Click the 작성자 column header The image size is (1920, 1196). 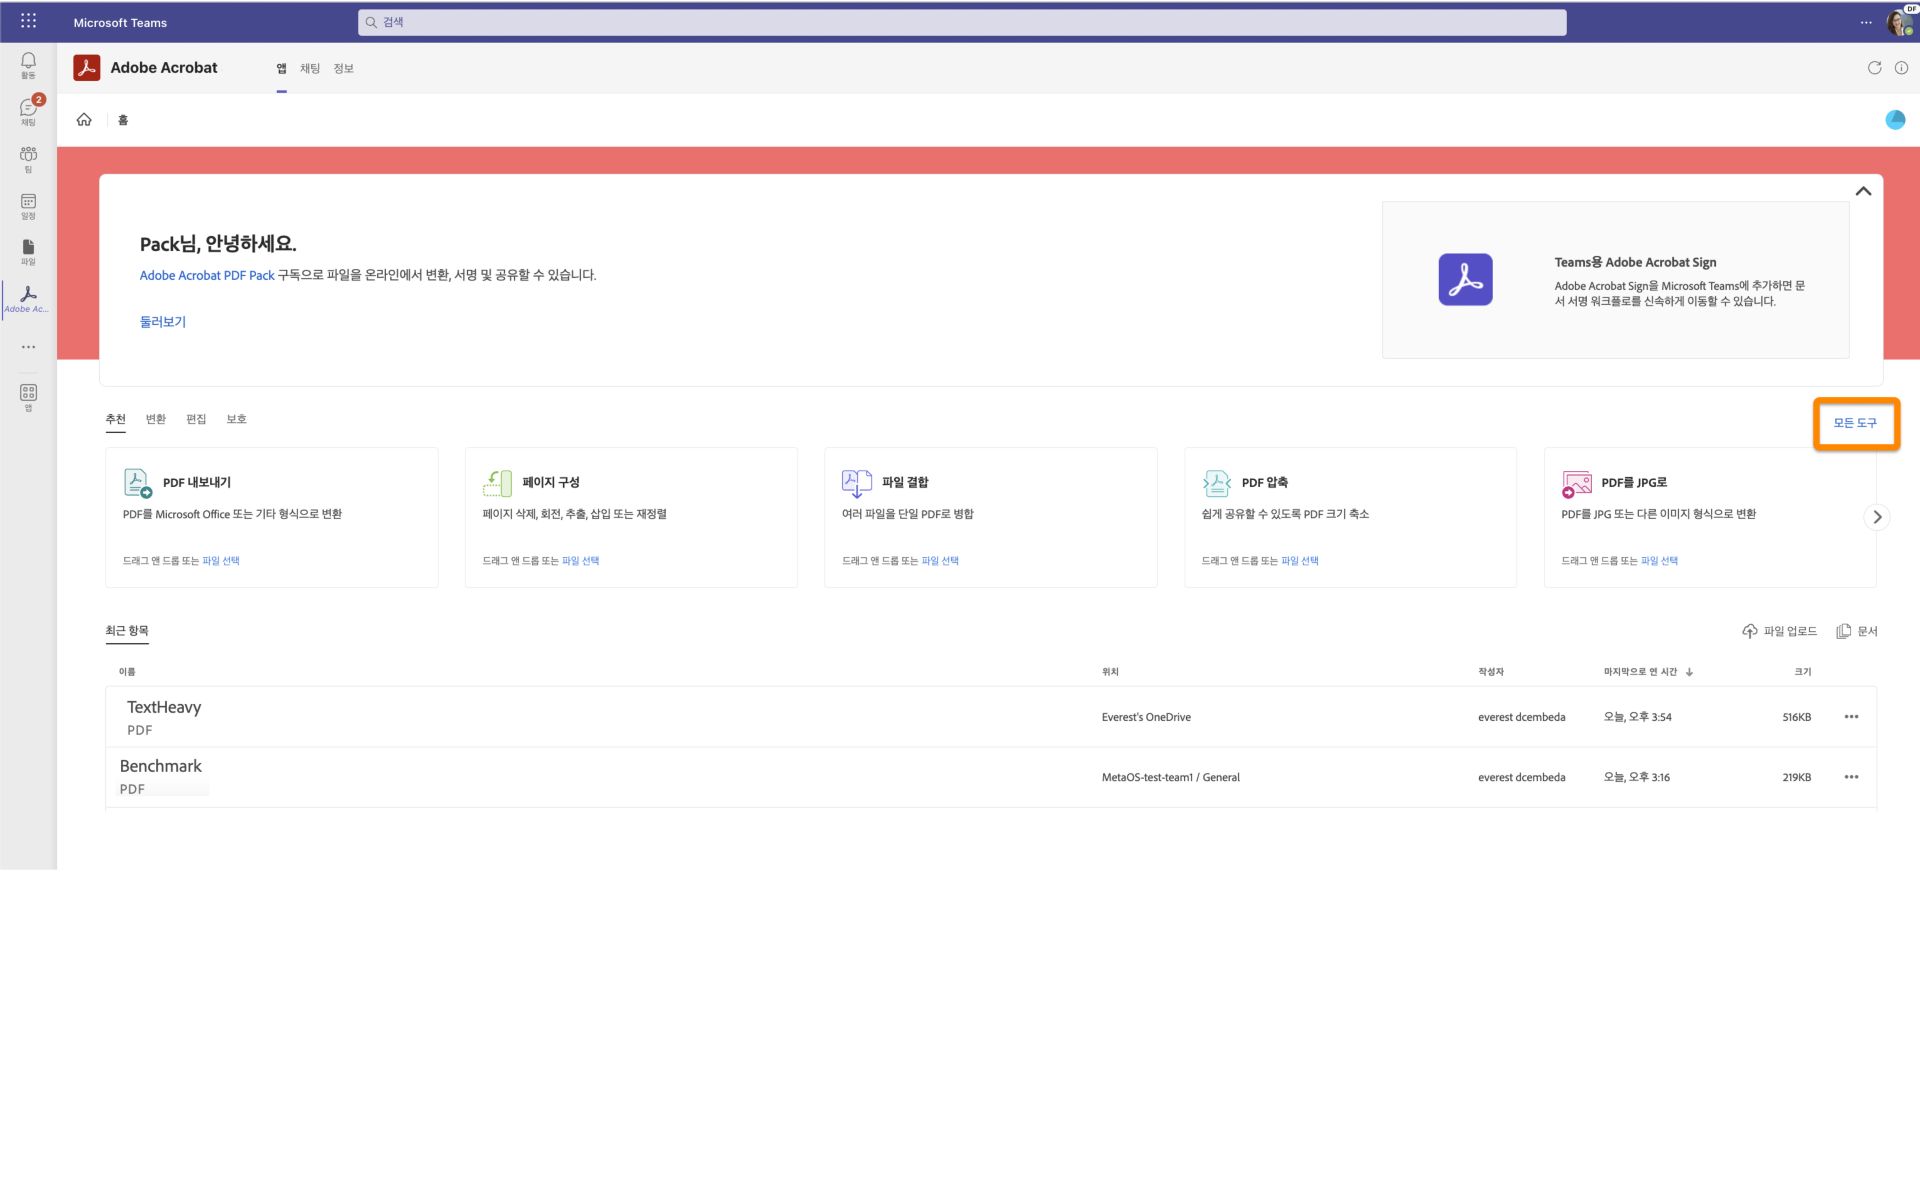(1491, 672)
